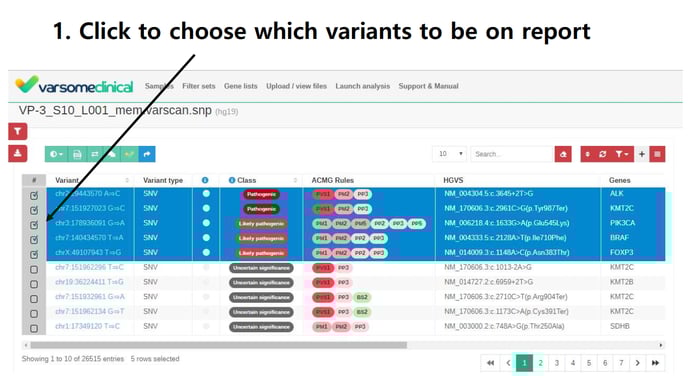
Task: Click the Search input field
Action: (512, 154)
